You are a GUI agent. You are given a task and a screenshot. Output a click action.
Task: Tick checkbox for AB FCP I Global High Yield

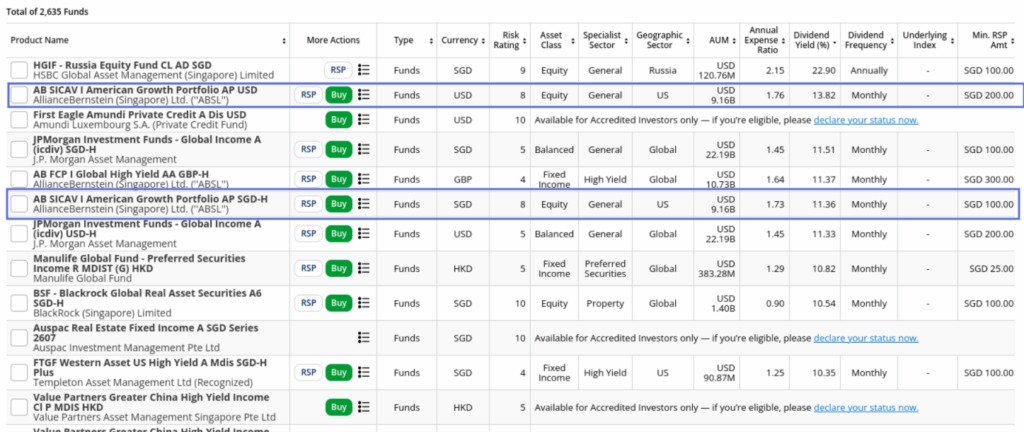(20, 179)
